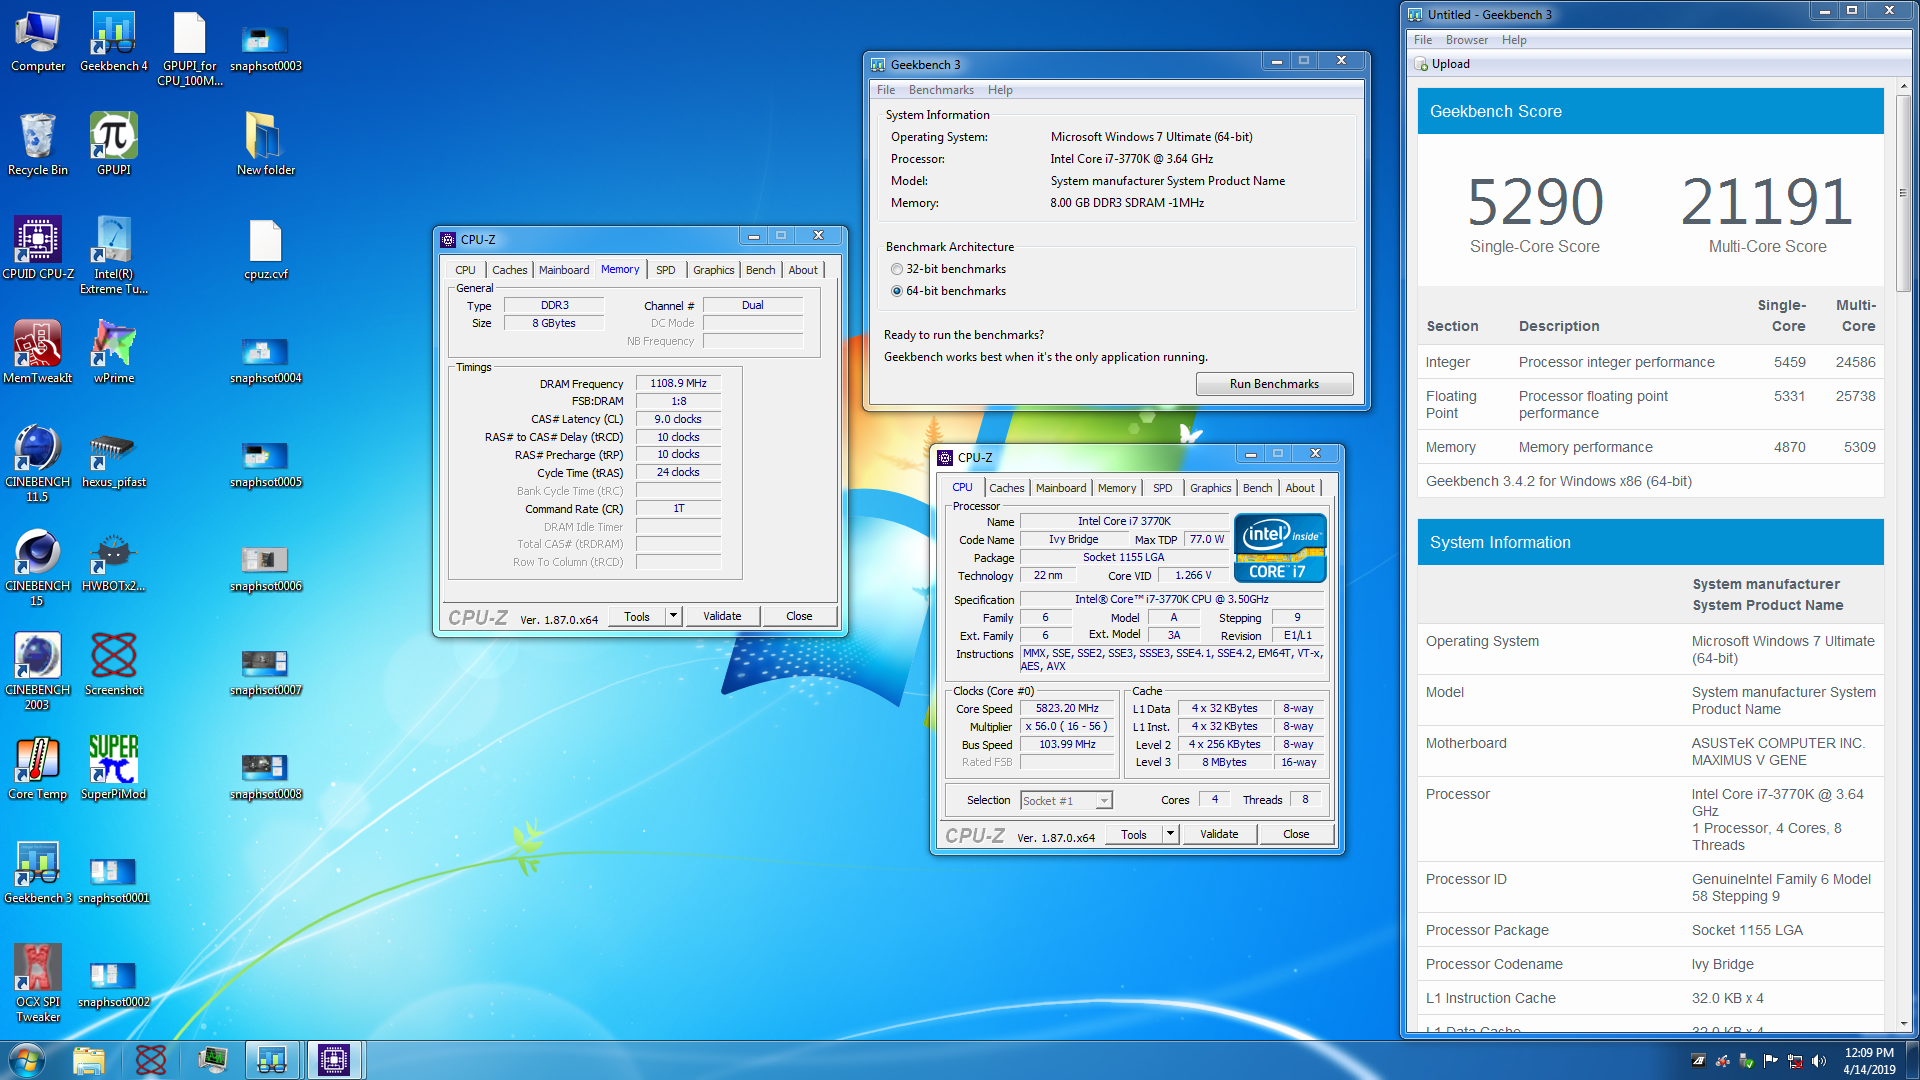Launch the Geekbench 3 desktop shortcut
Viewport: 1920px width, 1080px height.
[x=38, y=873]
